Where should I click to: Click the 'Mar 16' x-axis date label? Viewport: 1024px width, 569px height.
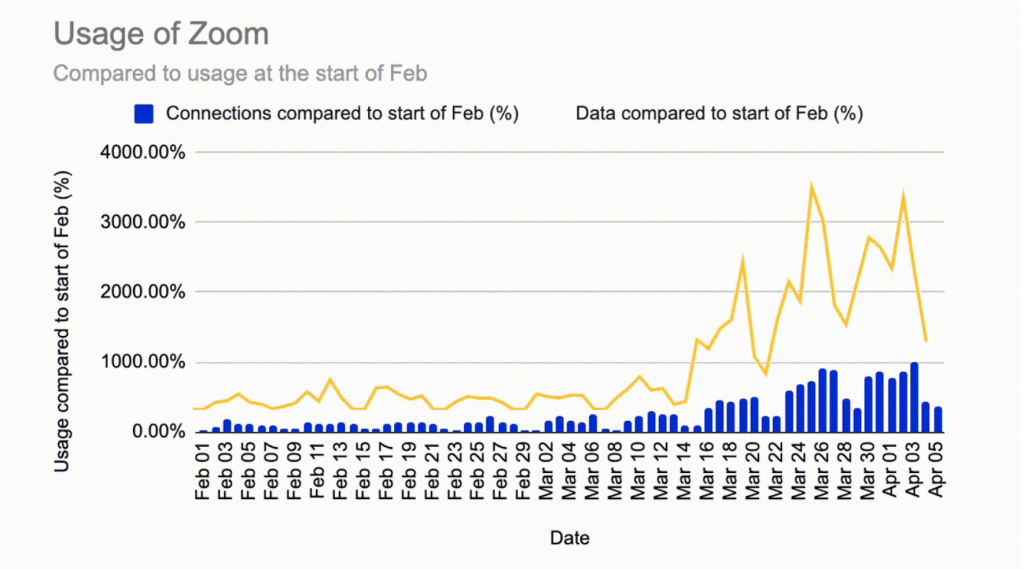point(707,472)
